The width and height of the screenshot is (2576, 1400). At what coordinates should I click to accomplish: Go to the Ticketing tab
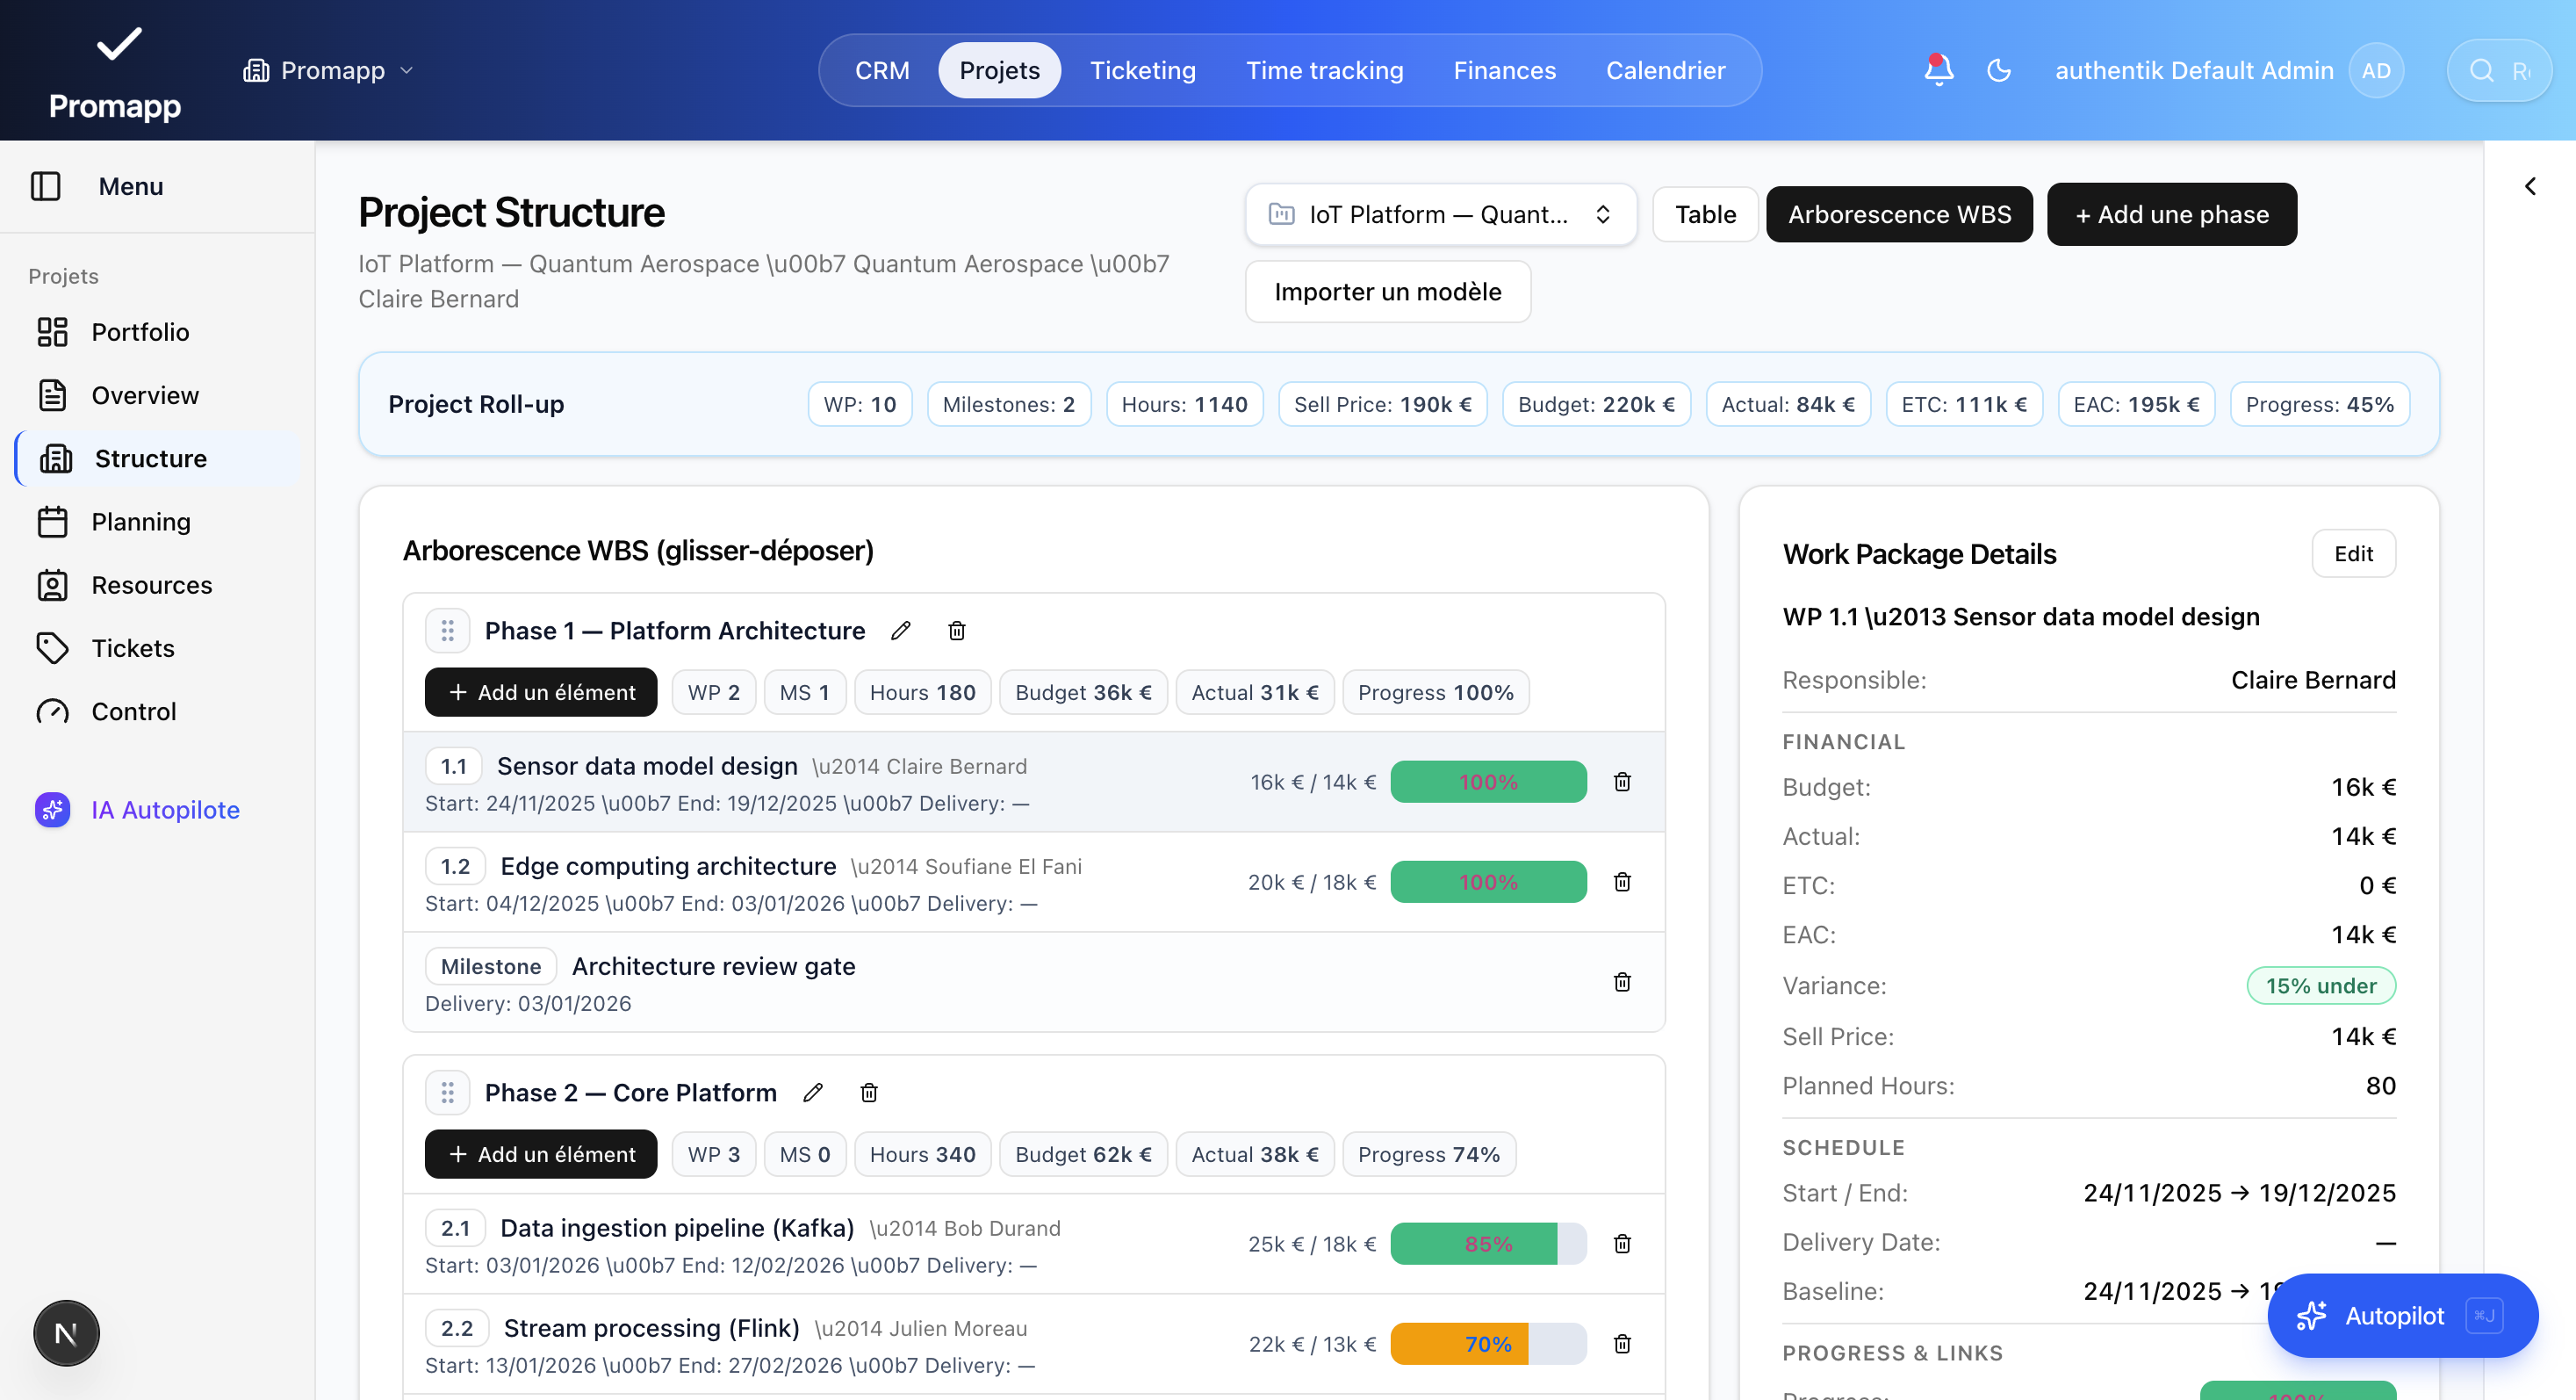pos(1142,70)
